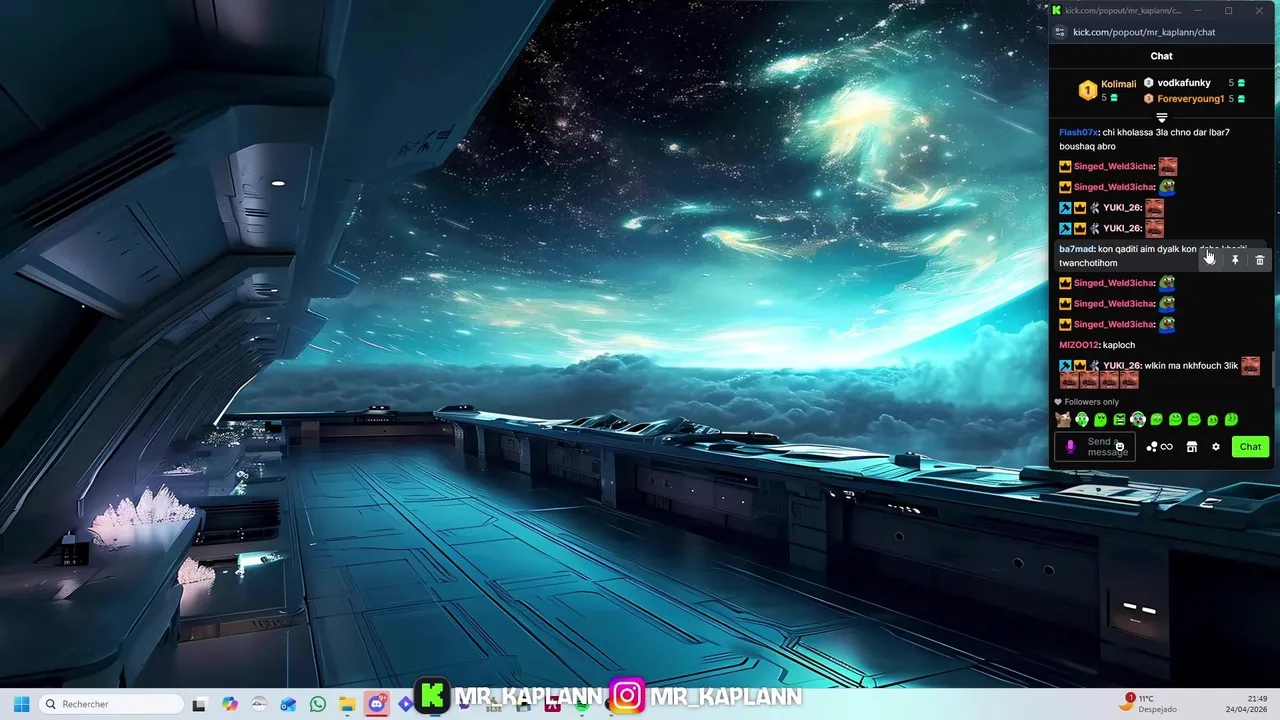This screenshot has height=720, width=1280.
Task: Open the emoji picker smiley icon
Action: (x=1120, y=447)
